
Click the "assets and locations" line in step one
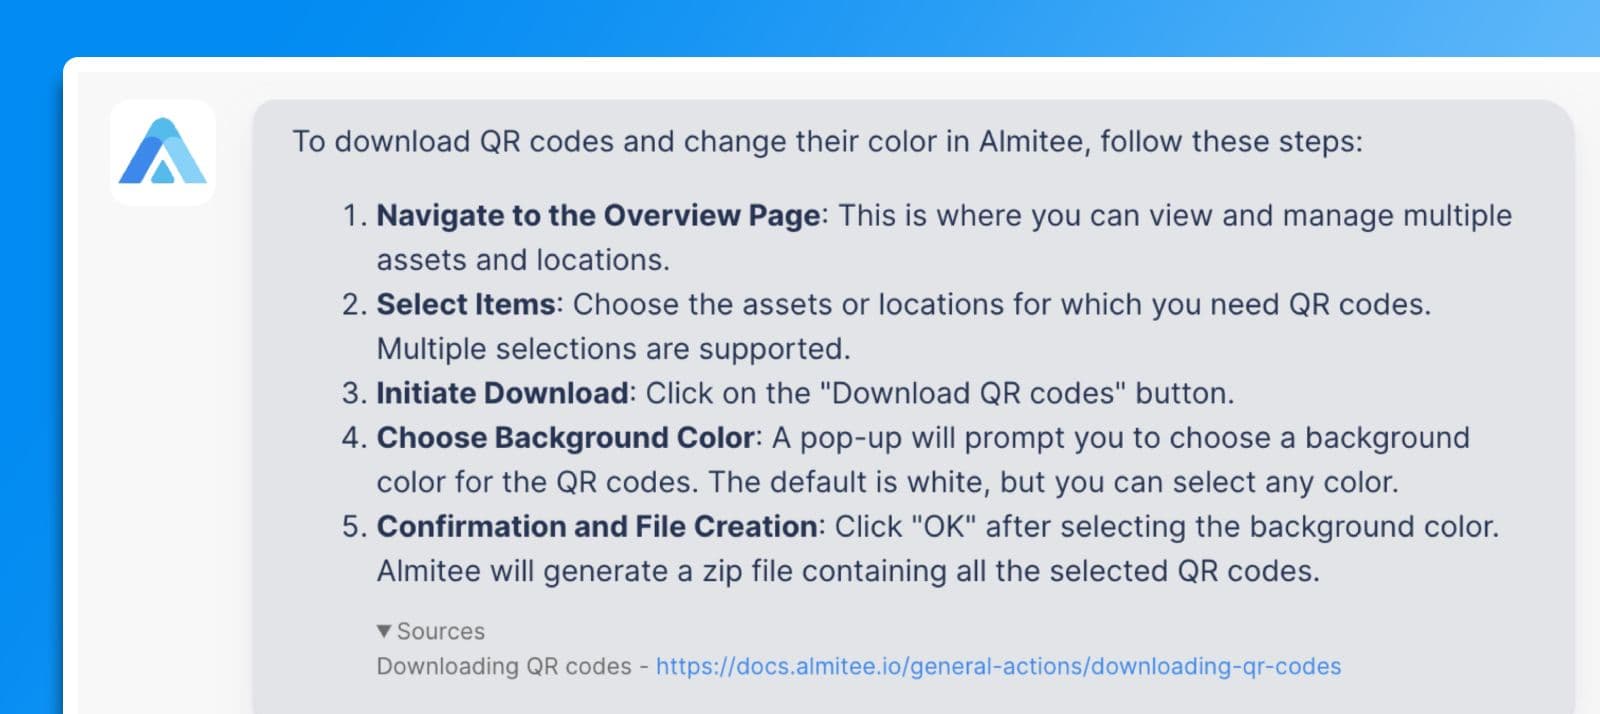(x=523, y=260)
